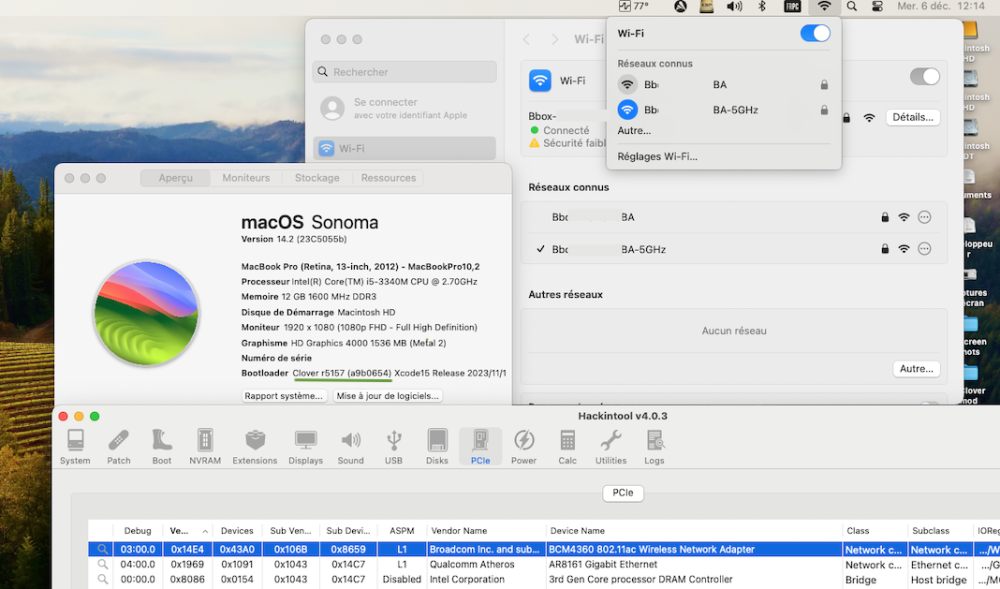Click the BA network row in Réseaux connus
Screen dimensions: 1000x589
[x=734, y=217]
